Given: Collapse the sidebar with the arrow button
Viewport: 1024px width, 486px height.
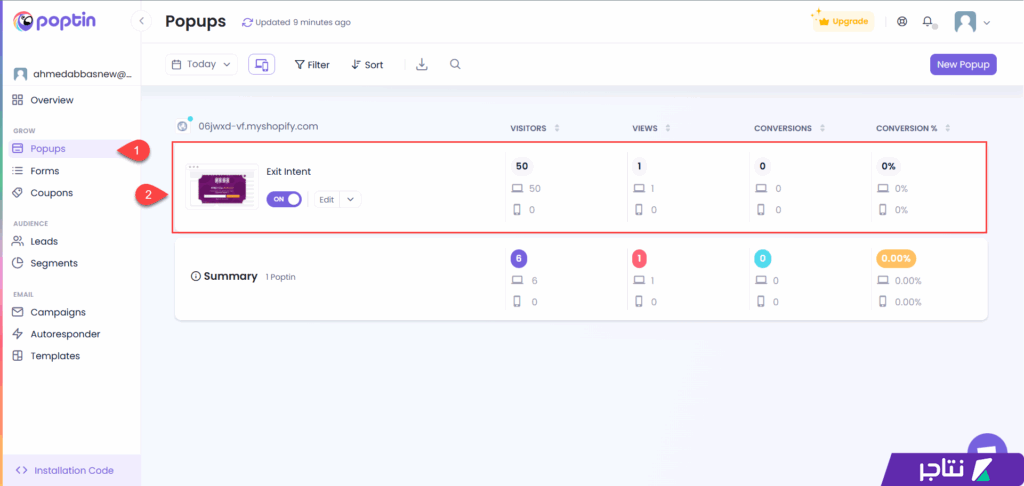Looking at the screenshot, I should pos(141,22).
